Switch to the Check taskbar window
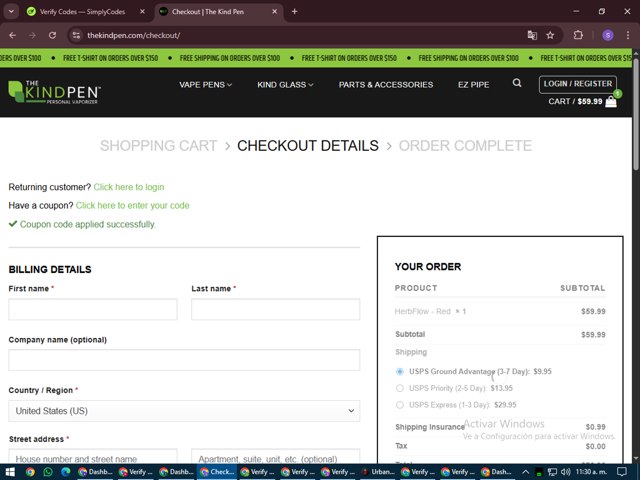This screenshot has height=480, width=640. tap(218, 472)
